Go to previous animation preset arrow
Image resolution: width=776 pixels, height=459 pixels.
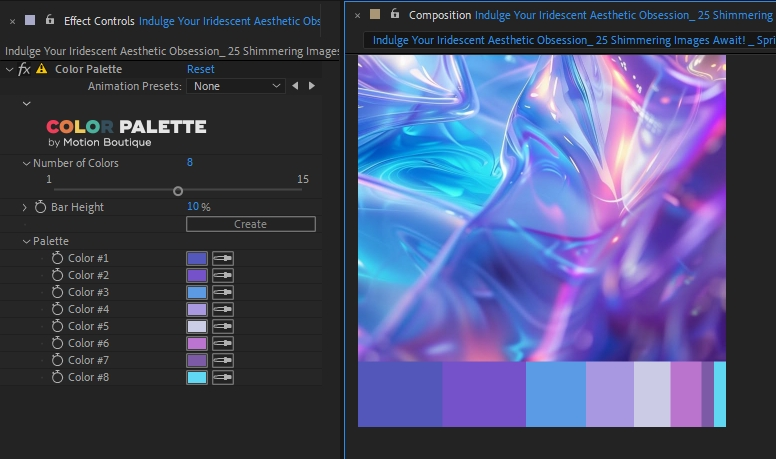(x=295, y=86)
